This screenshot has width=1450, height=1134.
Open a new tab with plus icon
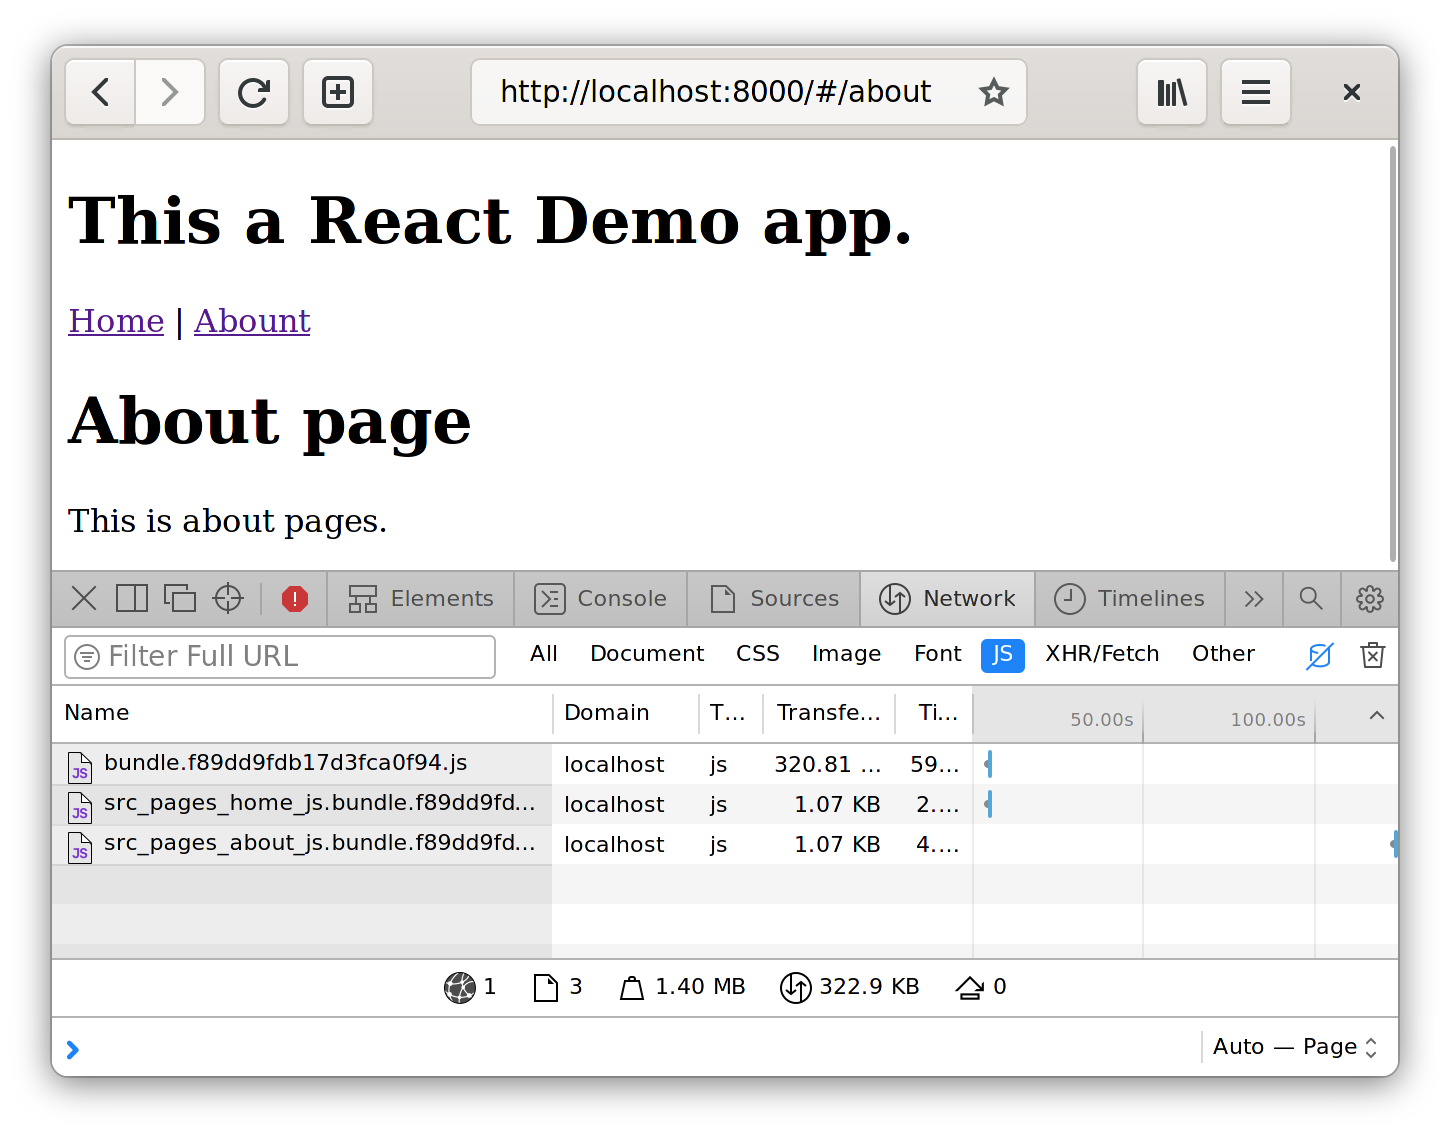338,93
